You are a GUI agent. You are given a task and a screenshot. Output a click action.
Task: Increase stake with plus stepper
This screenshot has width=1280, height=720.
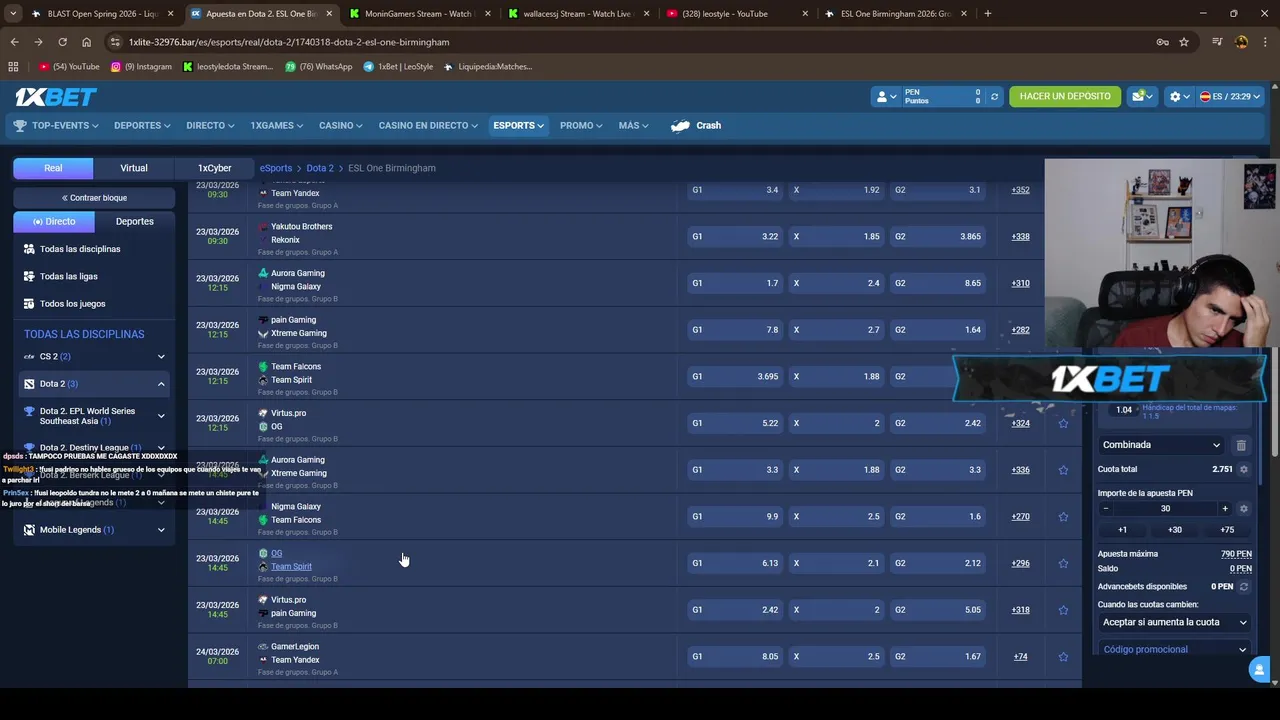1225,509
